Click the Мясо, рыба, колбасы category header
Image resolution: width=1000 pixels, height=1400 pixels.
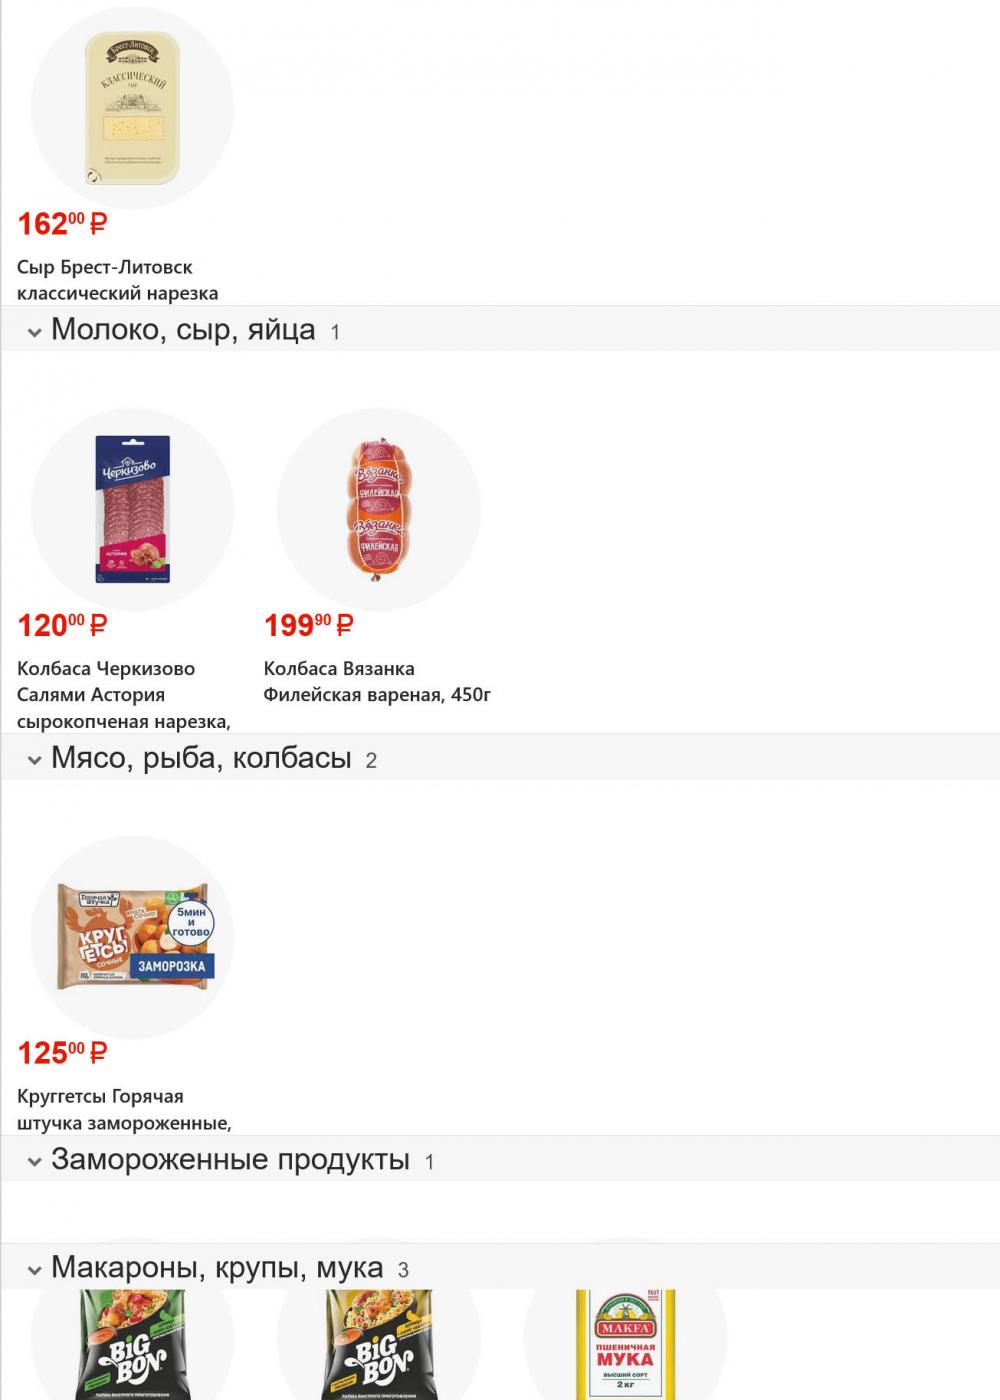201,759
